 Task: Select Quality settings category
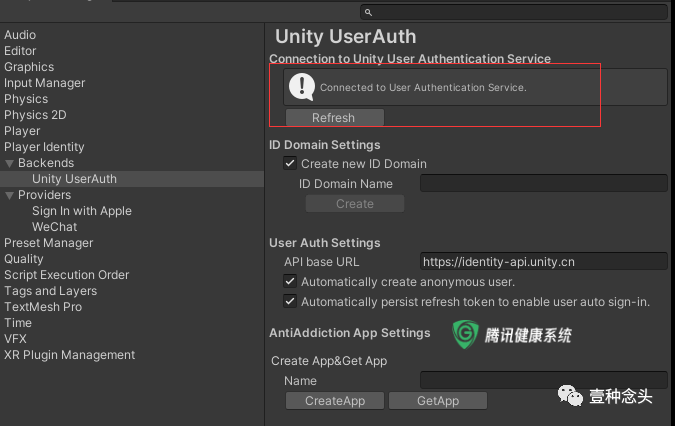[x=24, y=259]
